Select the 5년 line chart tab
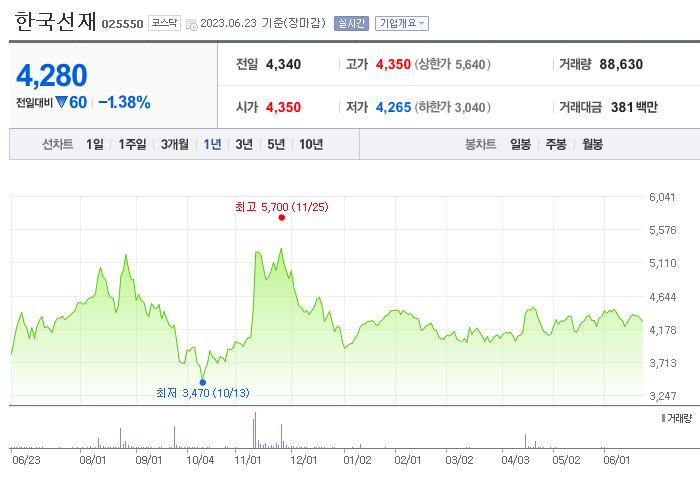The height and width of the screenshot is (478, 700). click(x=276, y=144)
